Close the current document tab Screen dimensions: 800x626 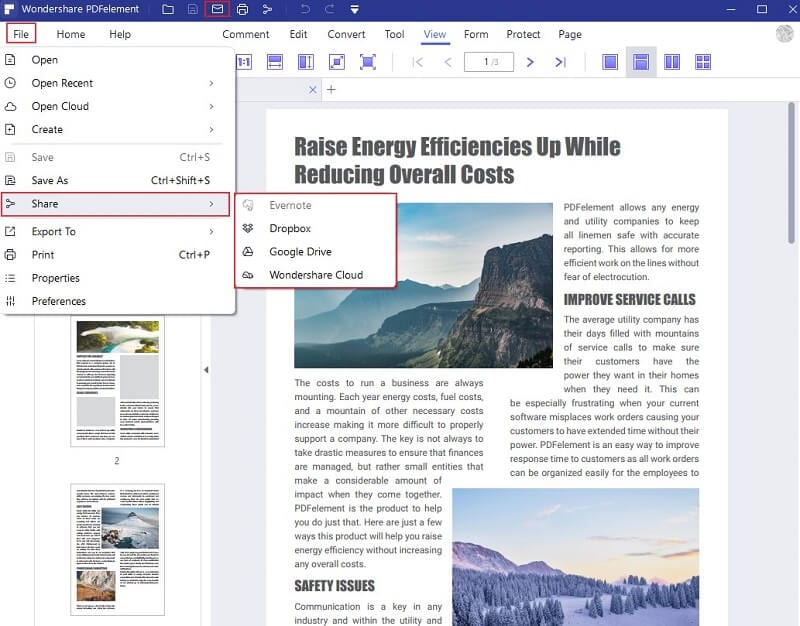(x=313, y=90)
